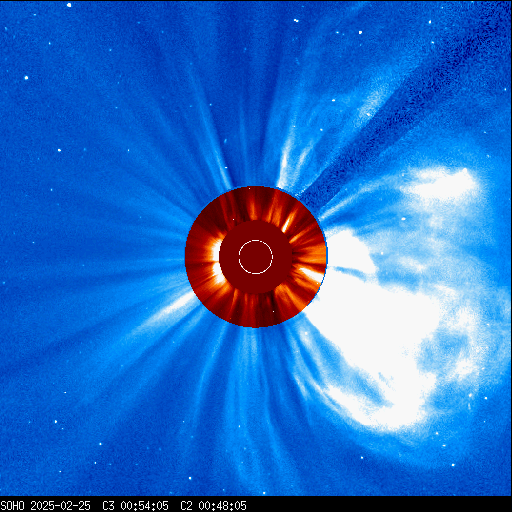This screenshot has width=512, height=512.
Task: Click the dark red central occulting disk
Action: point(256,257)
